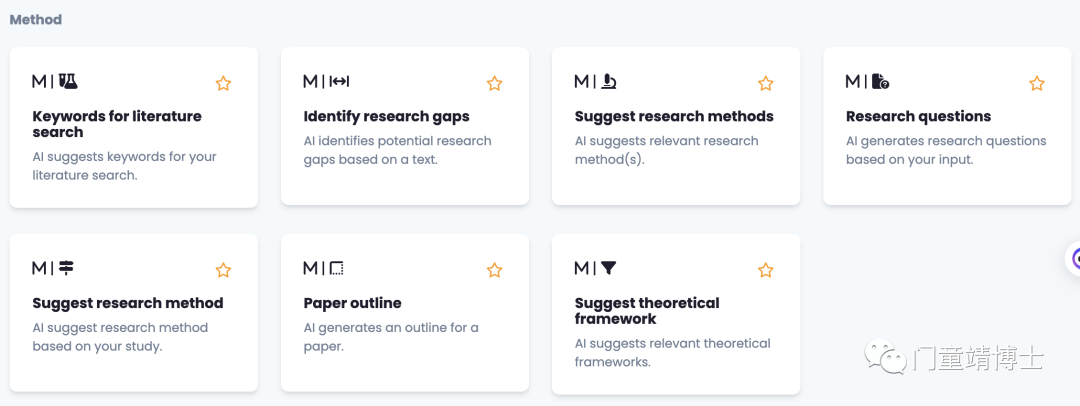Click the dotted square icon on Paper outline
This screenshot has width=1080, height=406.
(337, 267)
